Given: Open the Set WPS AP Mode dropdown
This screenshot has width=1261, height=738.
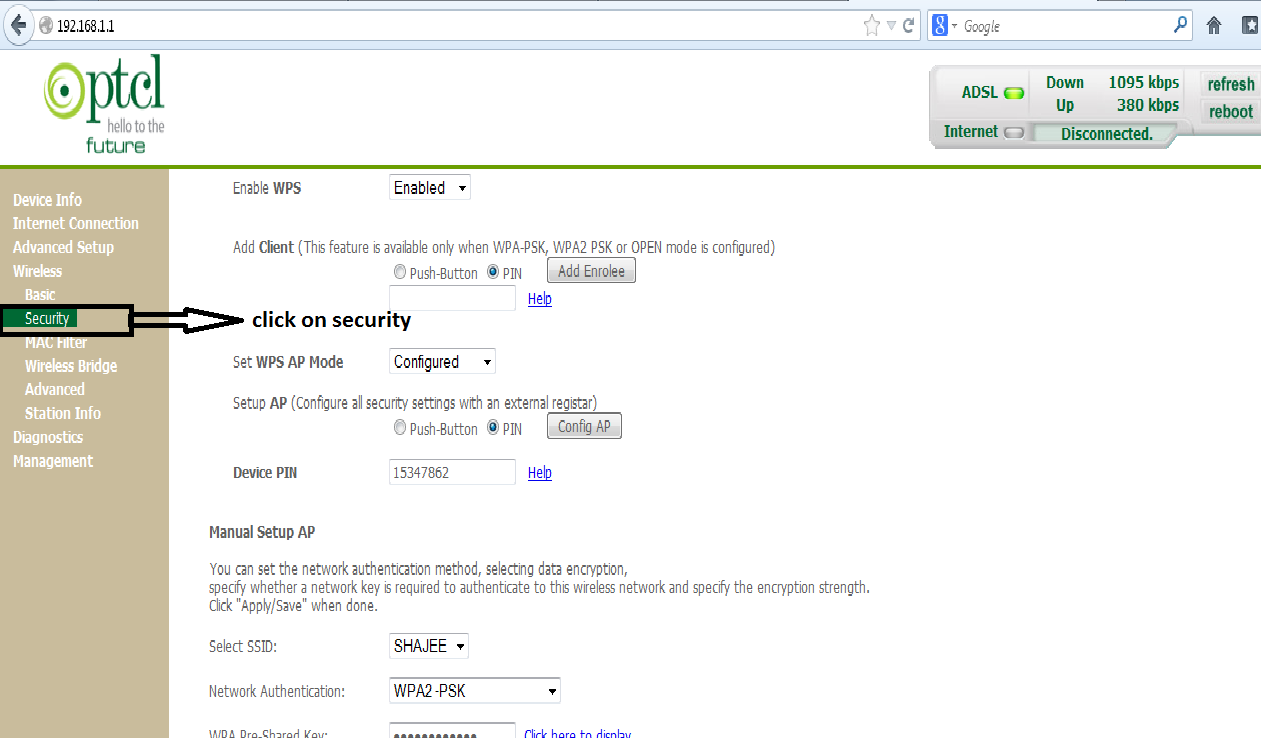Looking at the screenshot, I should tap(441, 361).
